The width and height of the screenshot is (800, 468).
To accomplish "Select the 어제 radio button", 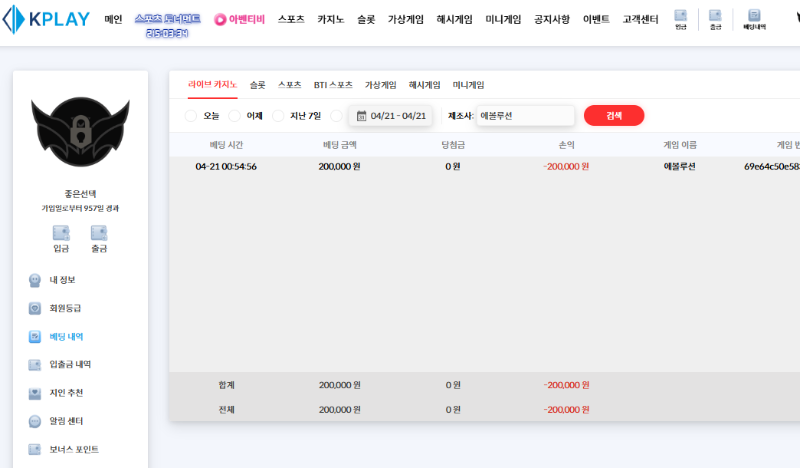I will pyautogui.click(x=234, y=116).
